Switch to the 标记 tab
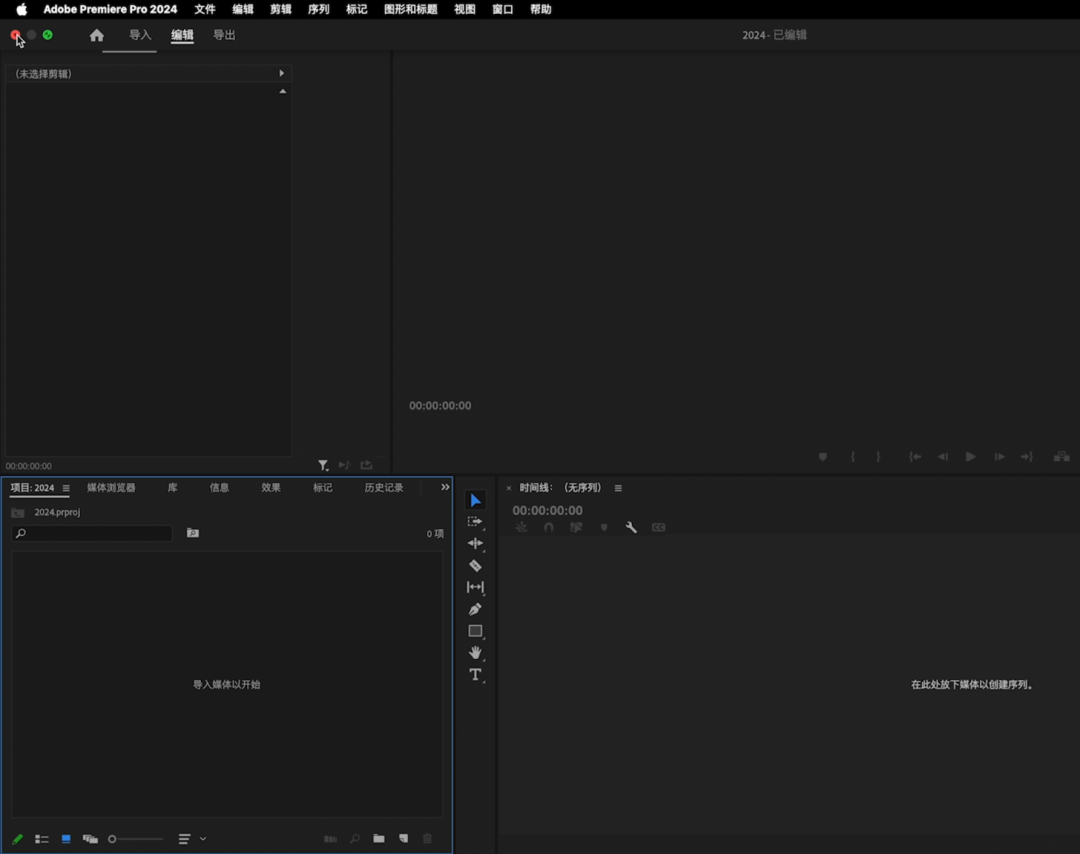Viewport: 1080px width, 854px height. [322, 488]
